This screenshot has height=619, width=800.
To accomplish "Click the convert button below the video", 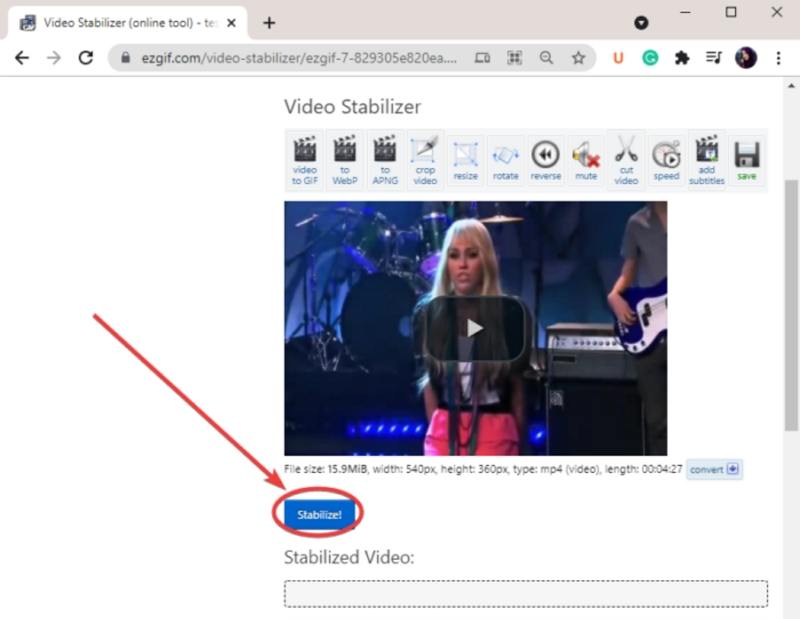I will coord(714,469).
